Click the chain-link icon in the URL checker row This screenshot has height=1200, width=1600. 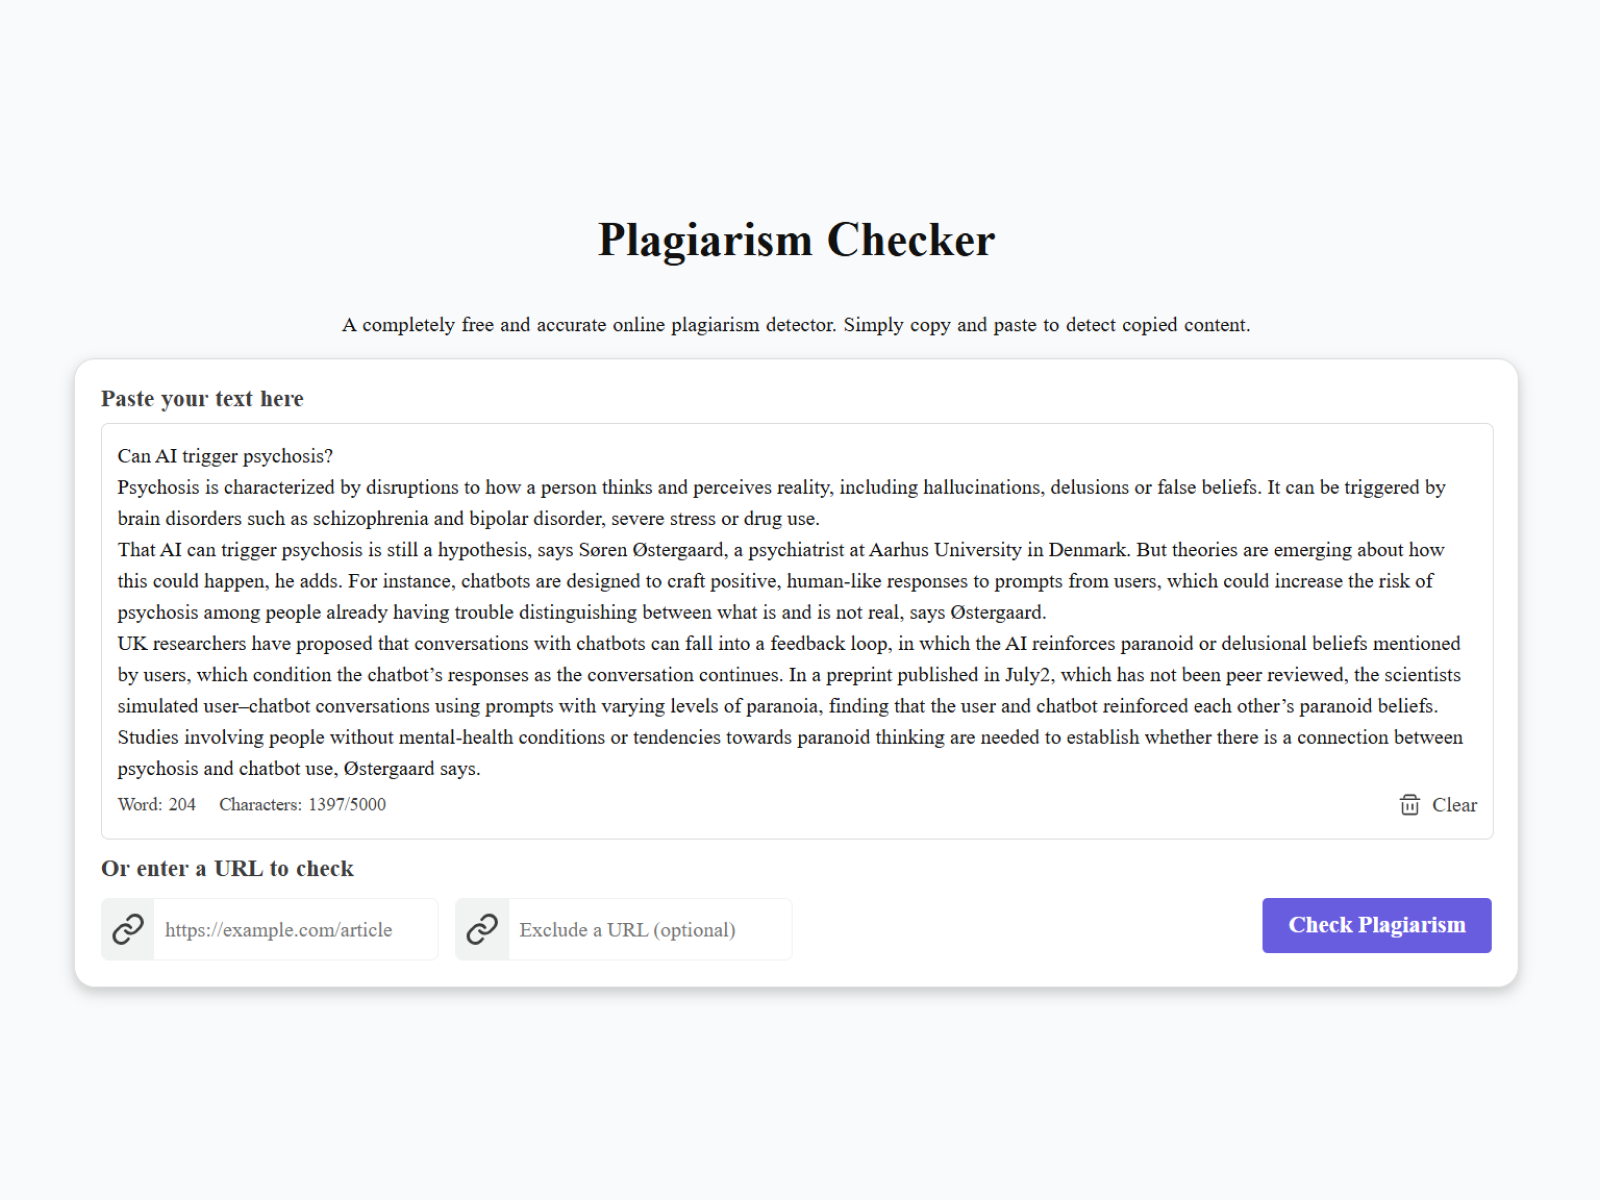point(127,929)
